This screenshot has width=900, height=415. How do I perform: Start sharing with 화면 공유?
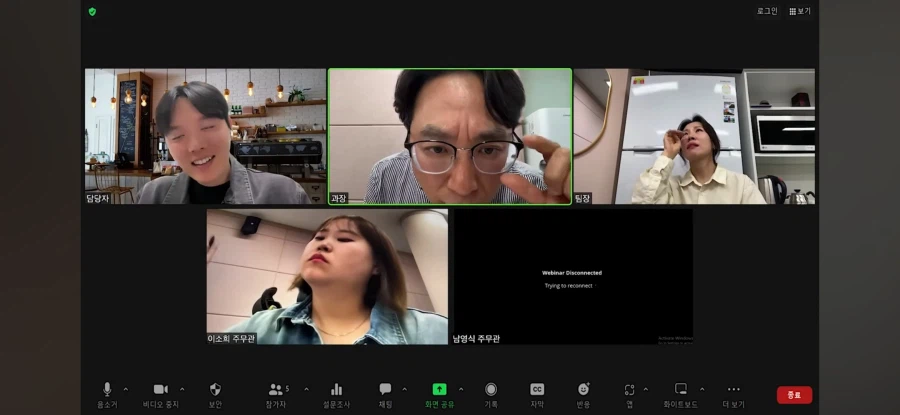(x=439, y=395)
